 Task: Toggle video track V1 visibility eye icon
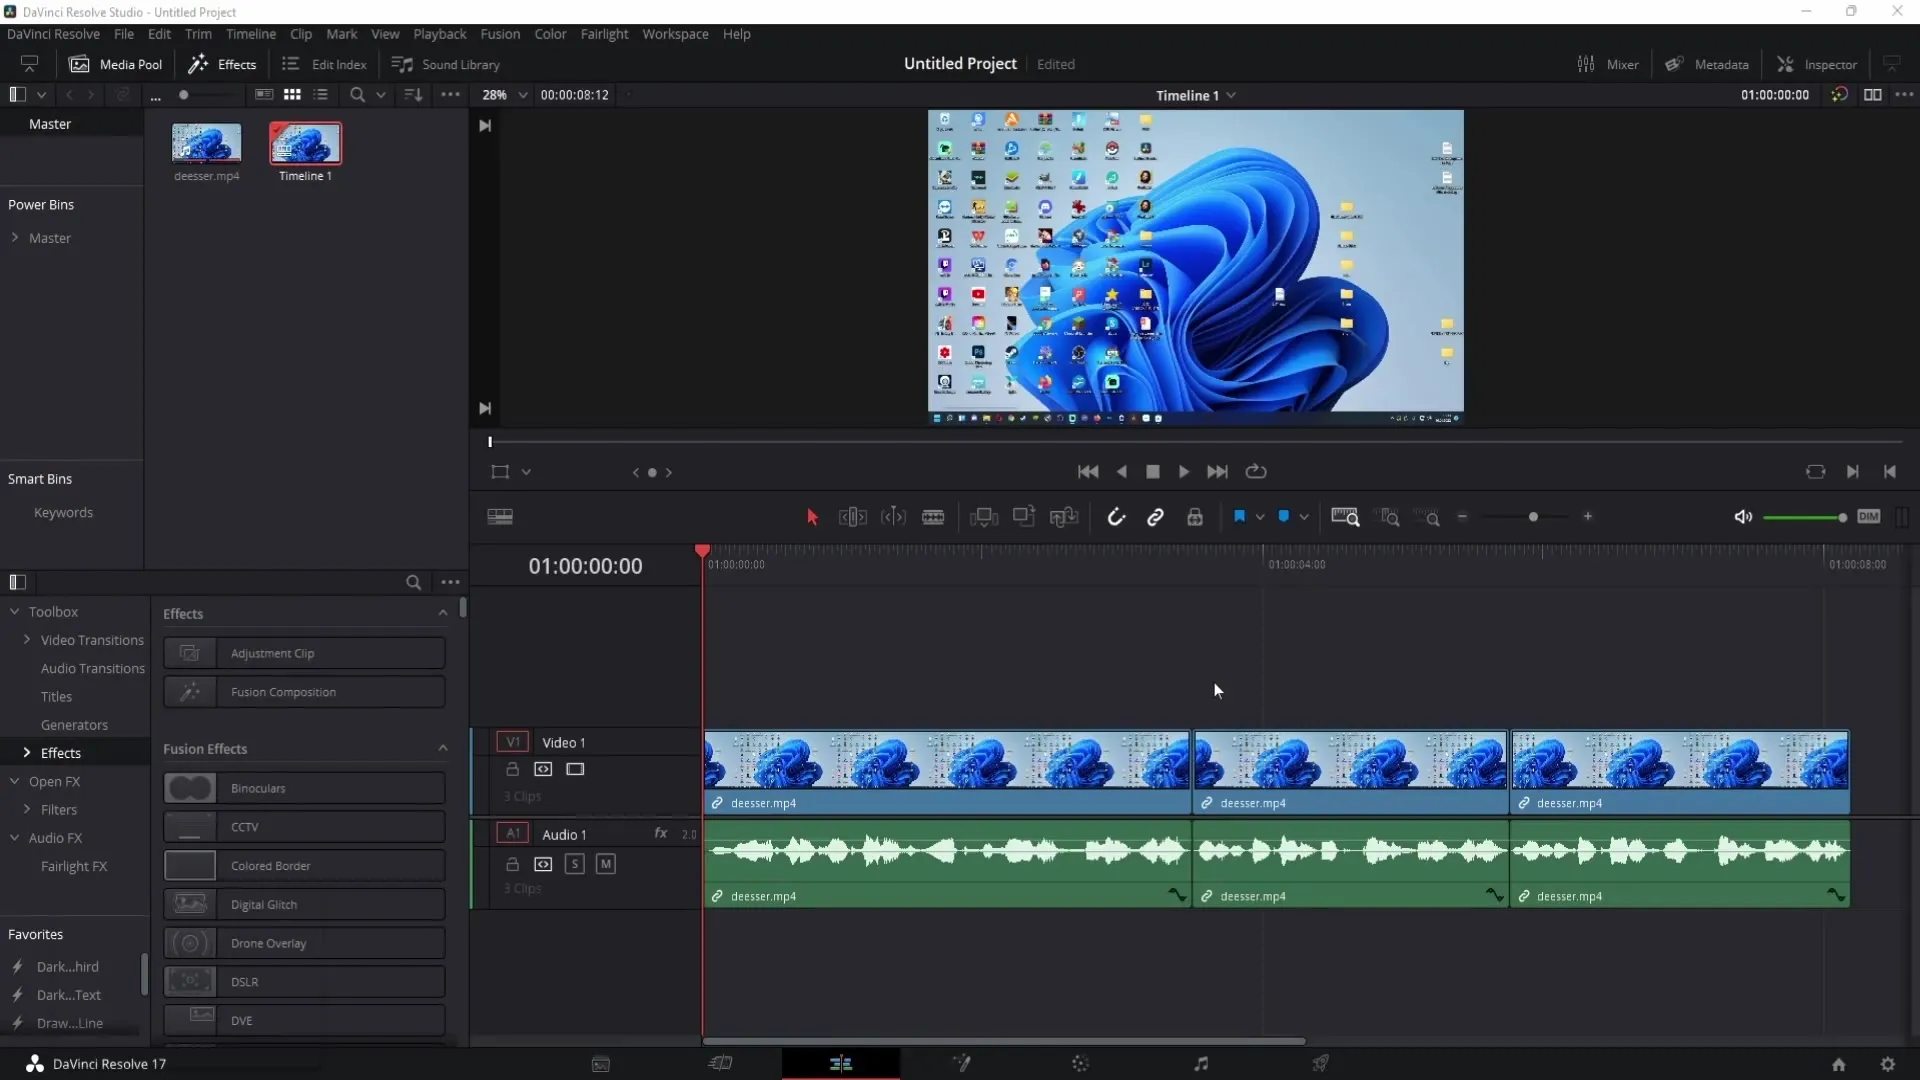pyautogui.click(x=575, y=769)
